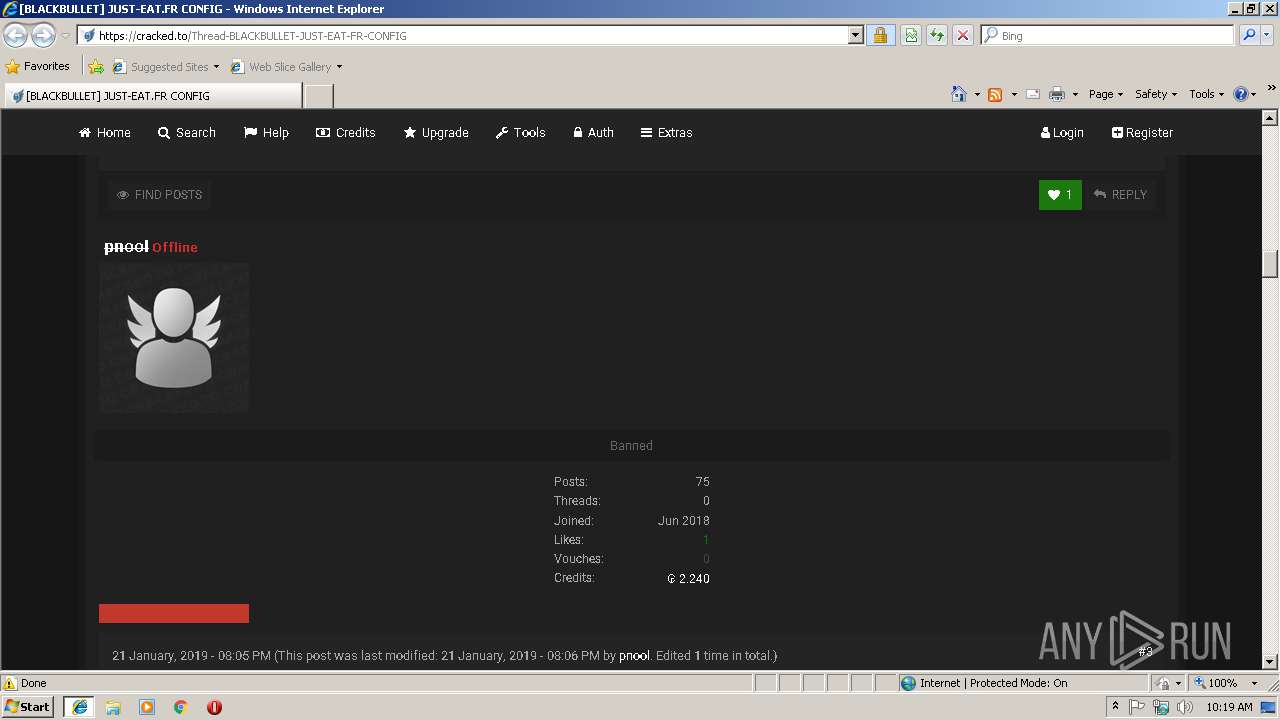Switch to the JUST-EAT.FR CONFIG tab
Viewport: 1280px width, 720px height.
pyautogui.click(x=152, y=96)
